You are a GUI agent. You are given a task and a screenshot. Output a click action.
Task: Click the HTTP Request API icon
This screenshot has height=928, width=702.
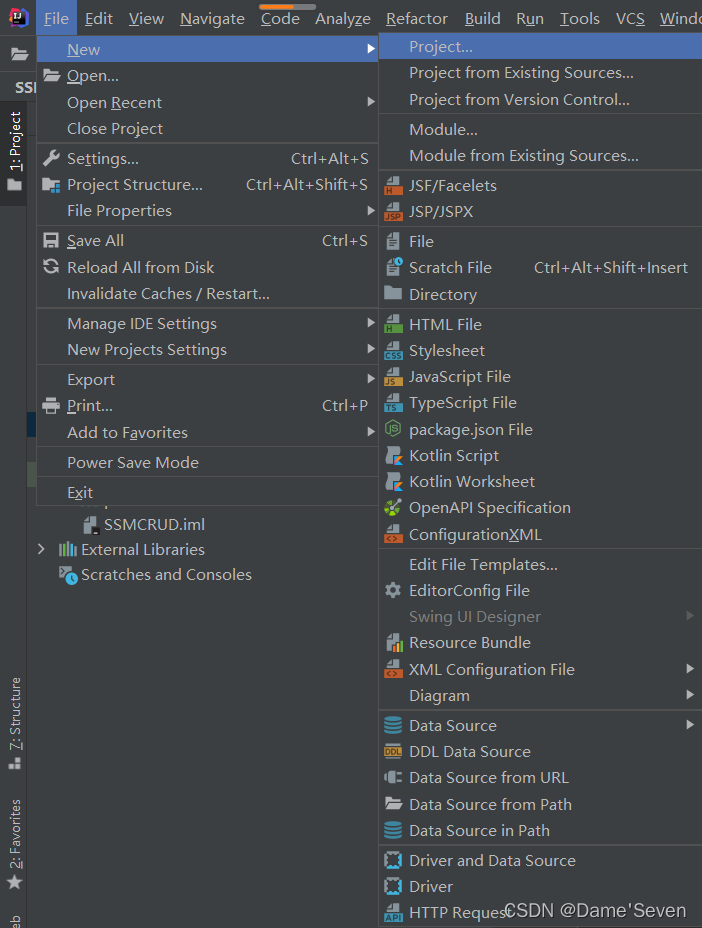click(x=393, y=912)
